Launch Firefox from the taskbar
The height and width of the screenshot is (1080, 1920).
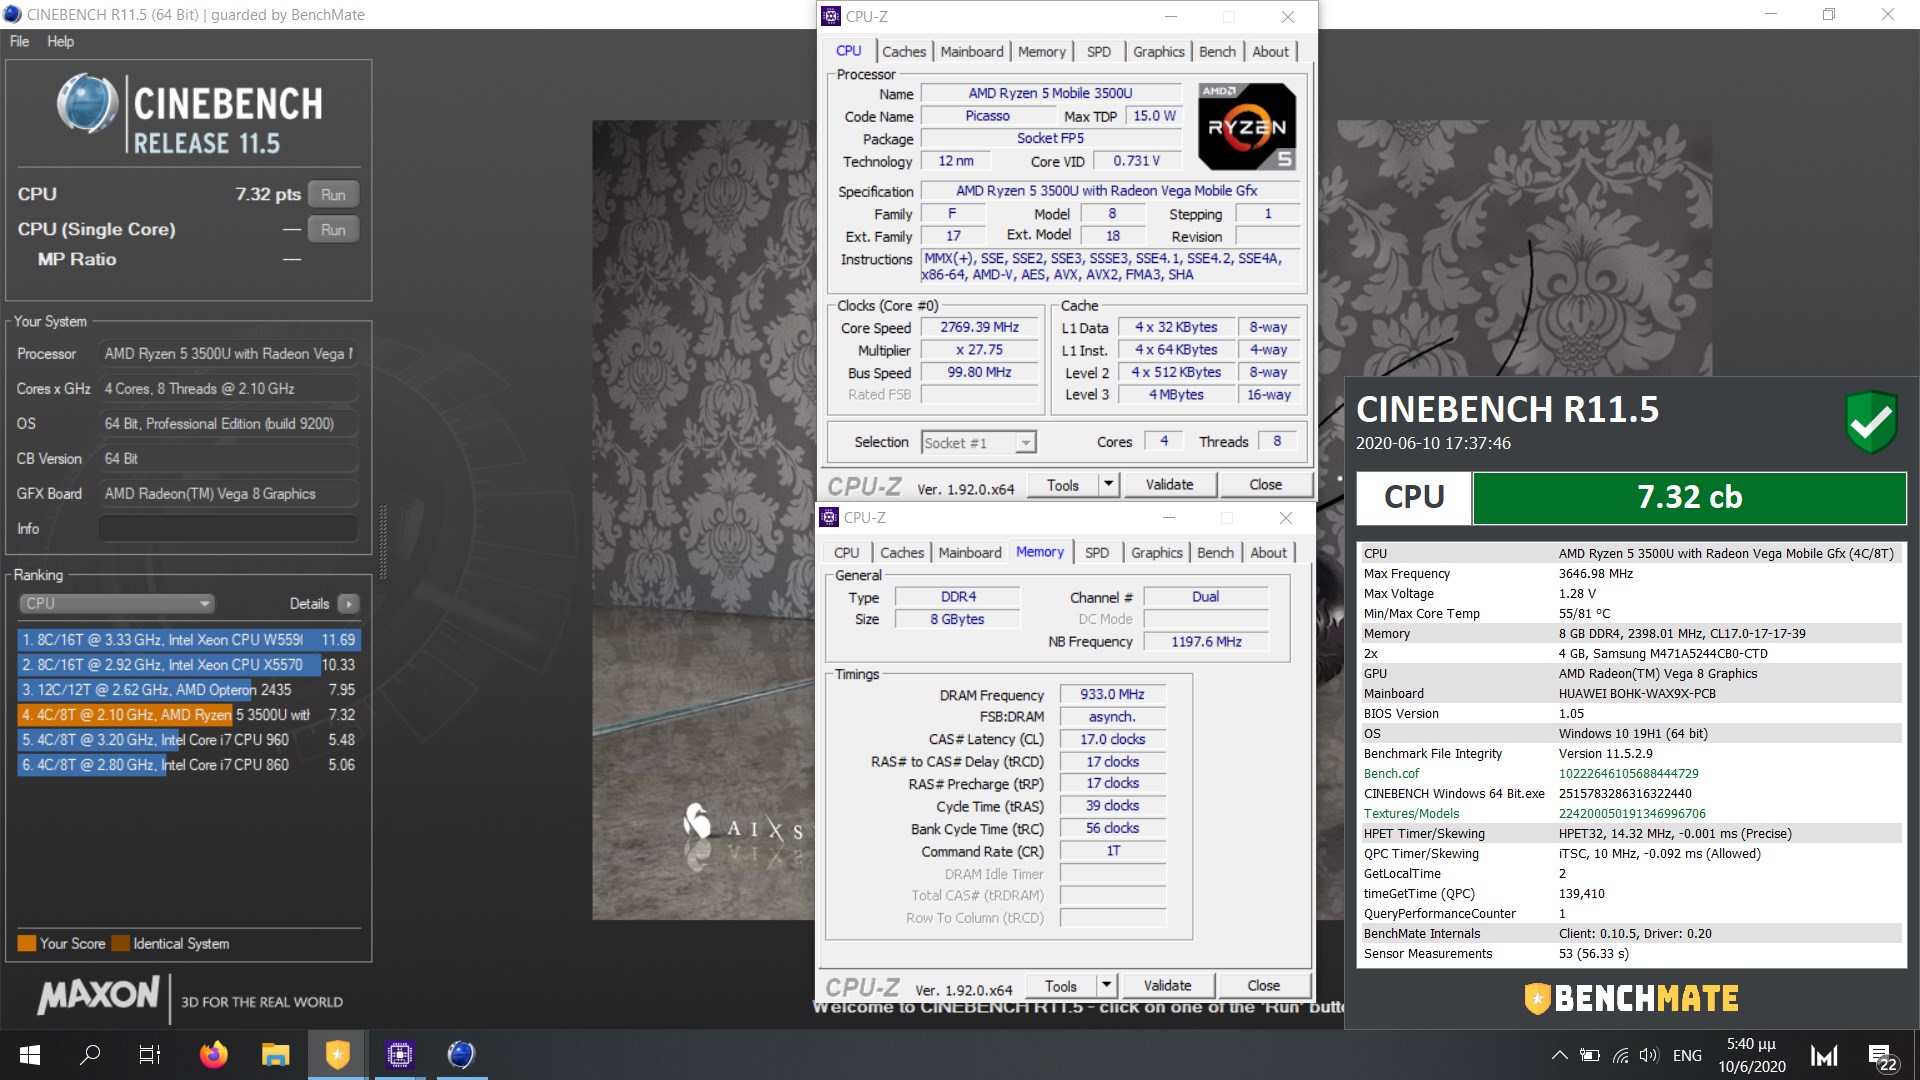click(x=213, y=1055)
